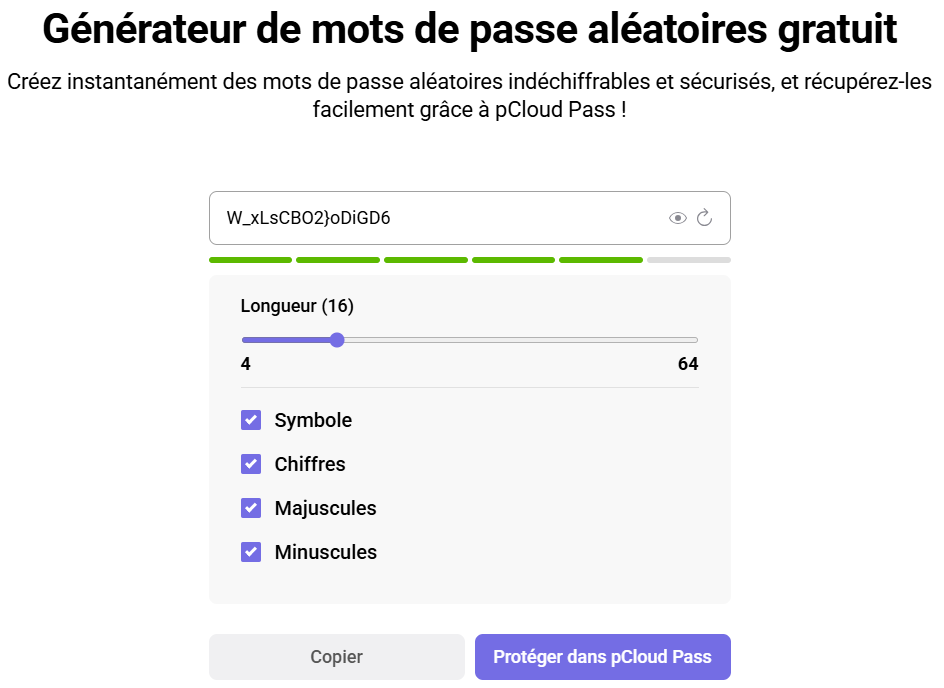This screenshot has height=688, width=944.
Task: Toggle the Majuscules checkbox off
Action: 251,508
